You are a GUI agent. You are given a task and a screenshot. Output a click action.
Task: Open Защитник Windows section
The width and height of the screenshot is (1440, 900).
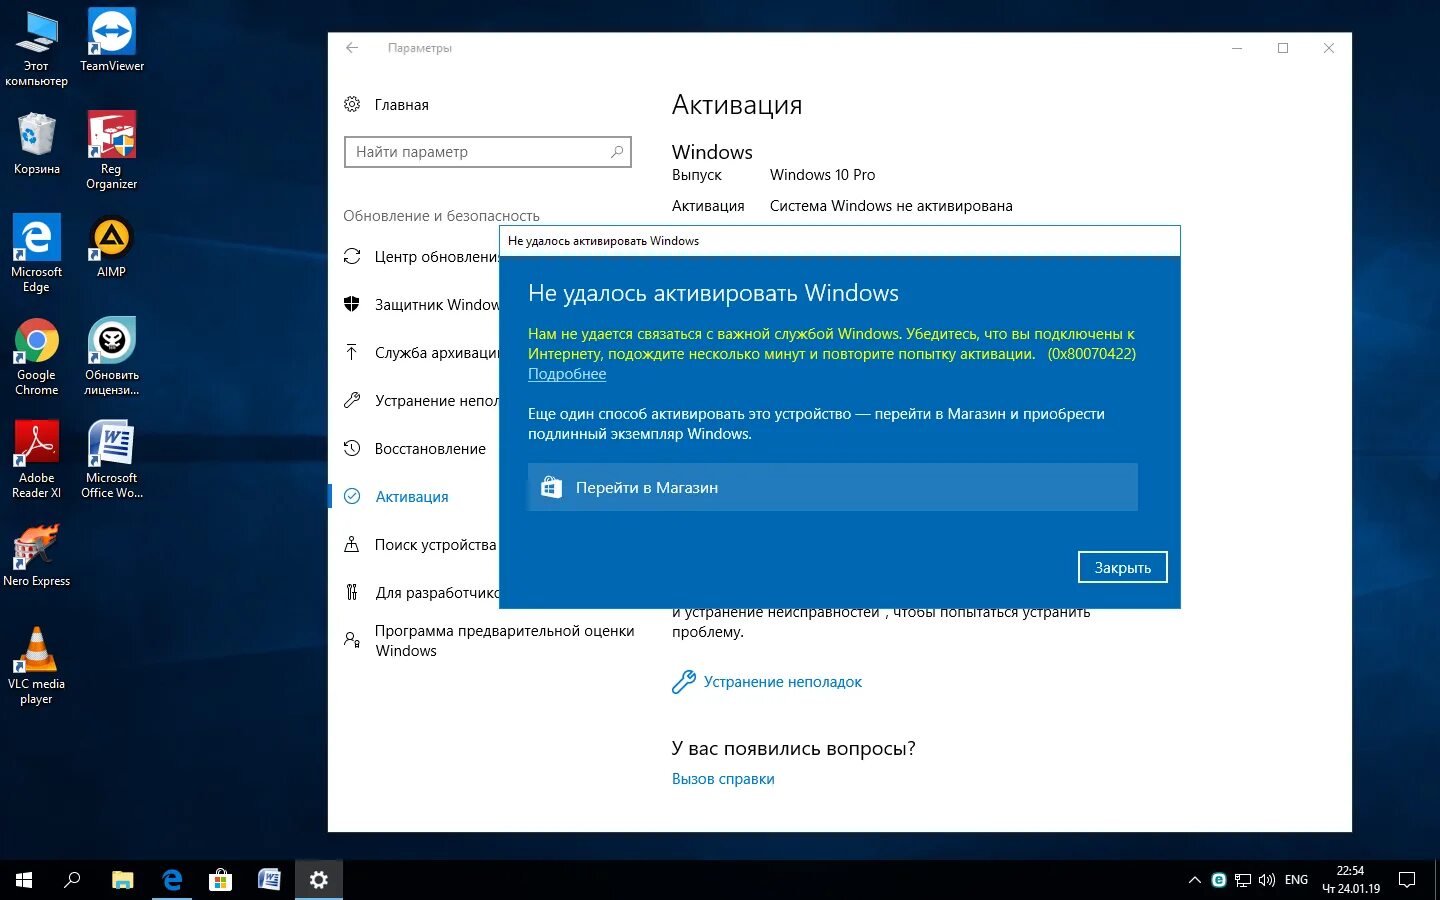421,305
